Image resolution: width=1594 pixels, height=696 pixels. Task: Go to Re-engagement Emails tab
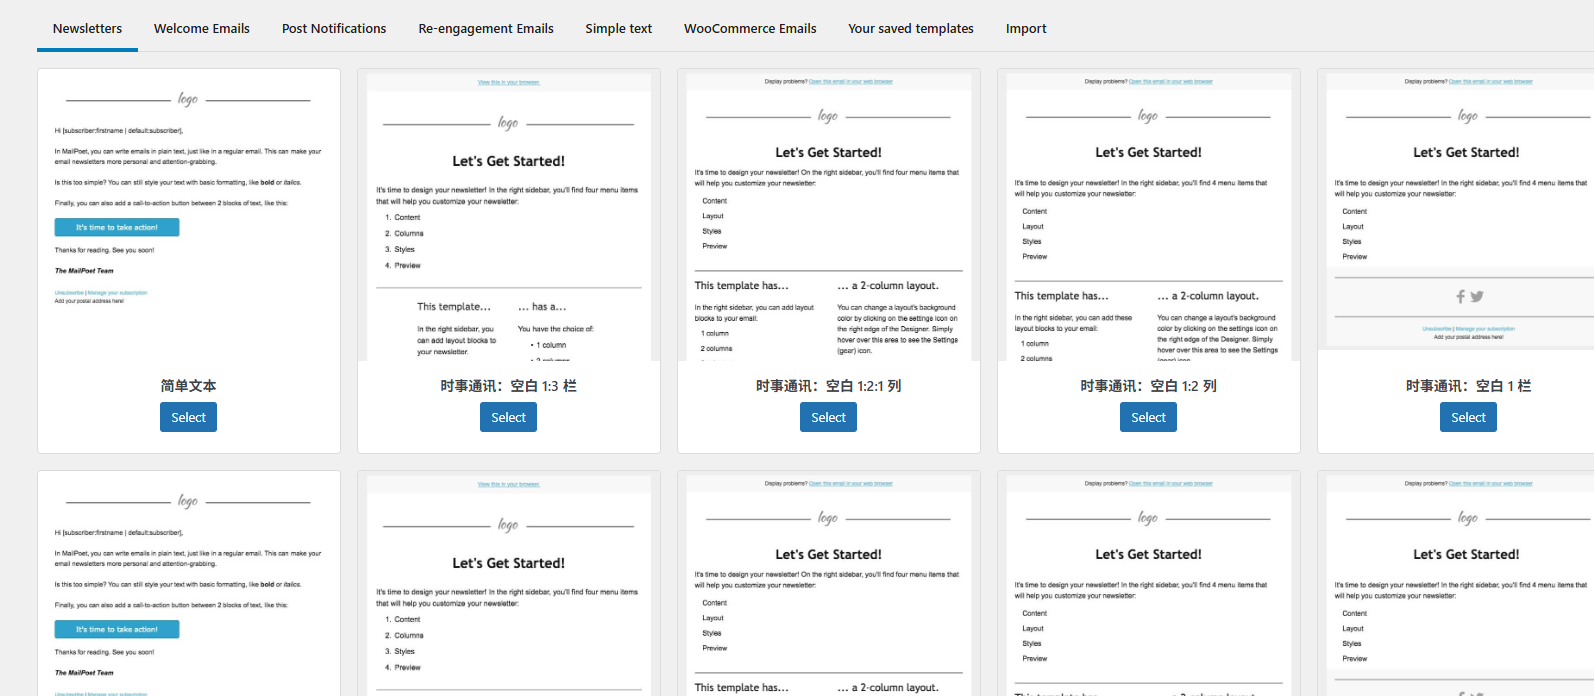click(x=486, y=28)
